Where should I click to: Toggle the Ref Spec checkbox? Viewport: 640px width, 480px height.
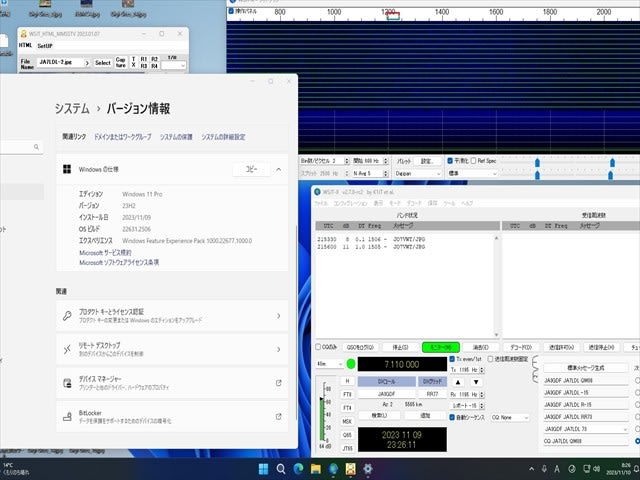click(x=473, y=161)
